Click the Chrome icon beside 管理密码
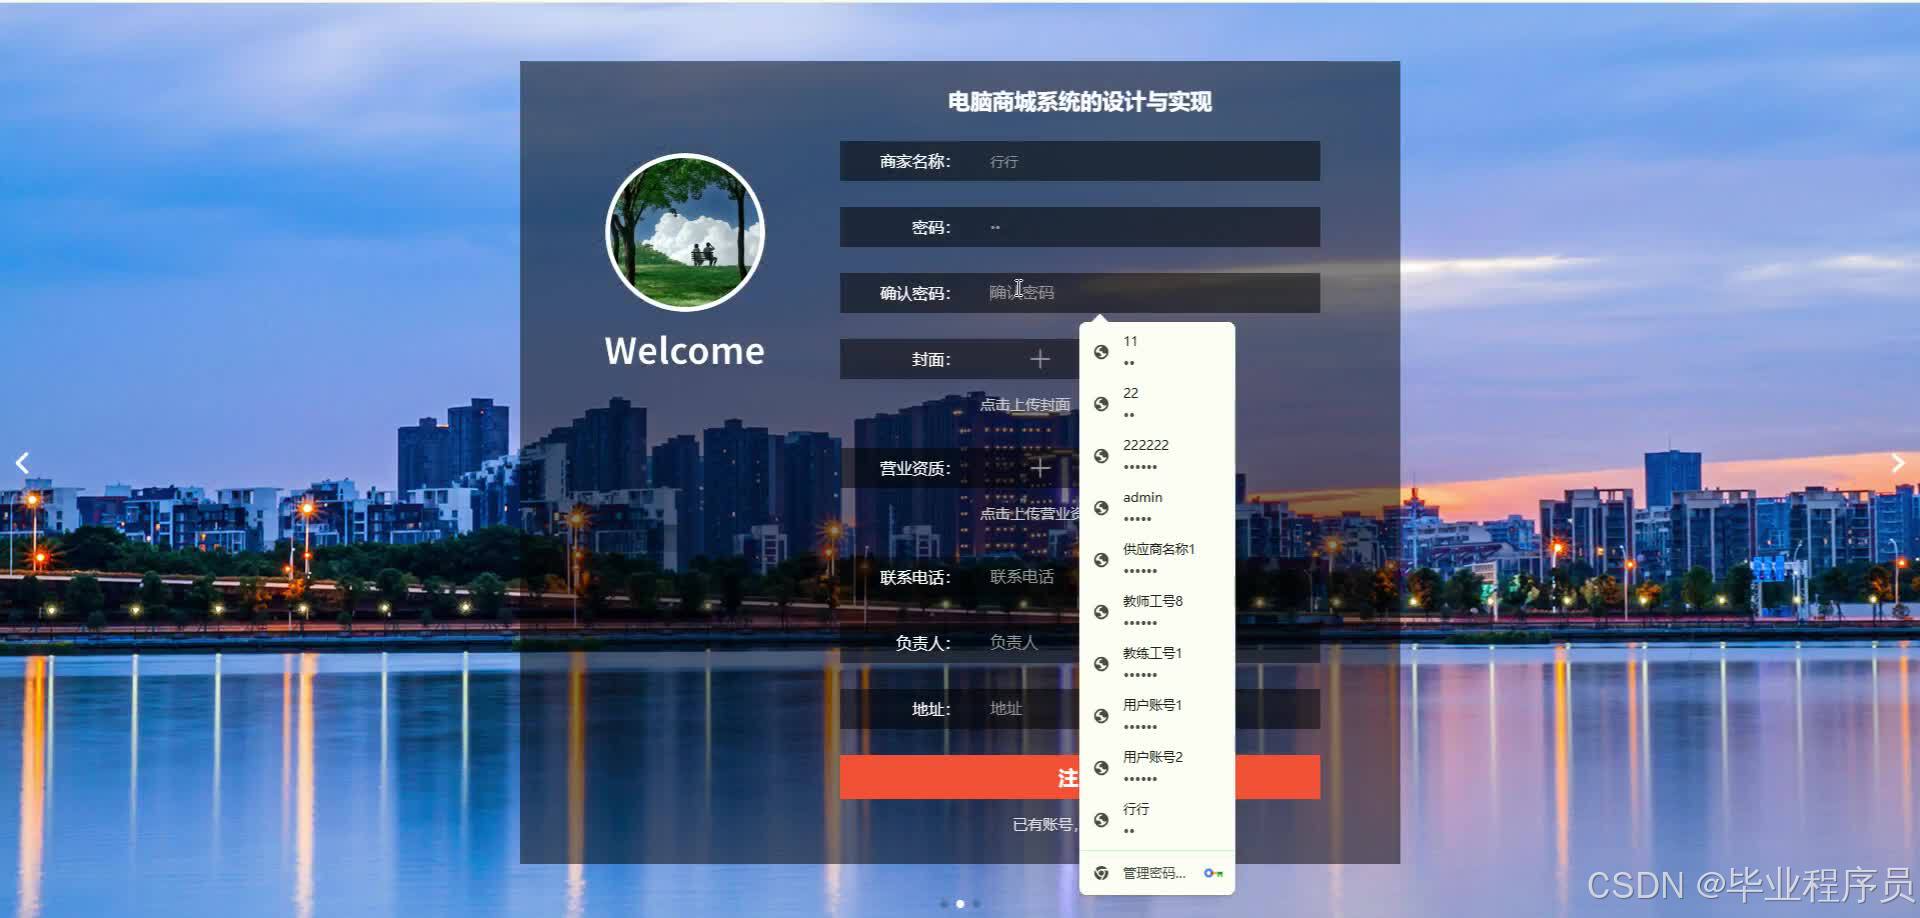1920x918 pixels. [1101, 873]
